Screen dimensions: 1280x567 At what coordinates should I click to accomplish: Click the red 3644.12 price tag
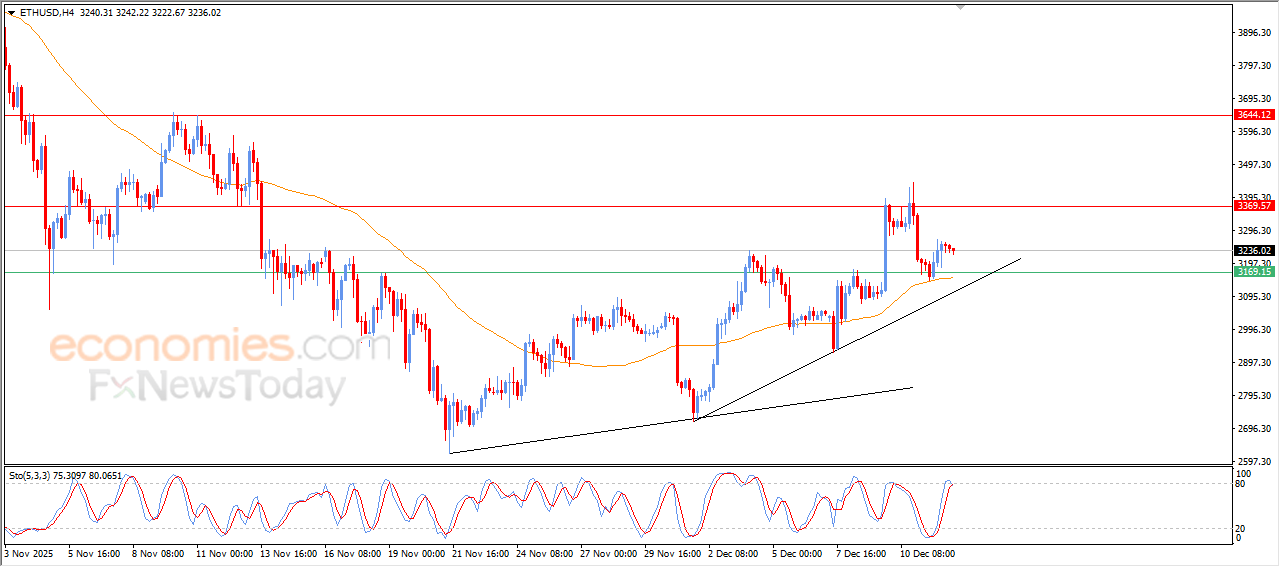(x=1254, y=115)
